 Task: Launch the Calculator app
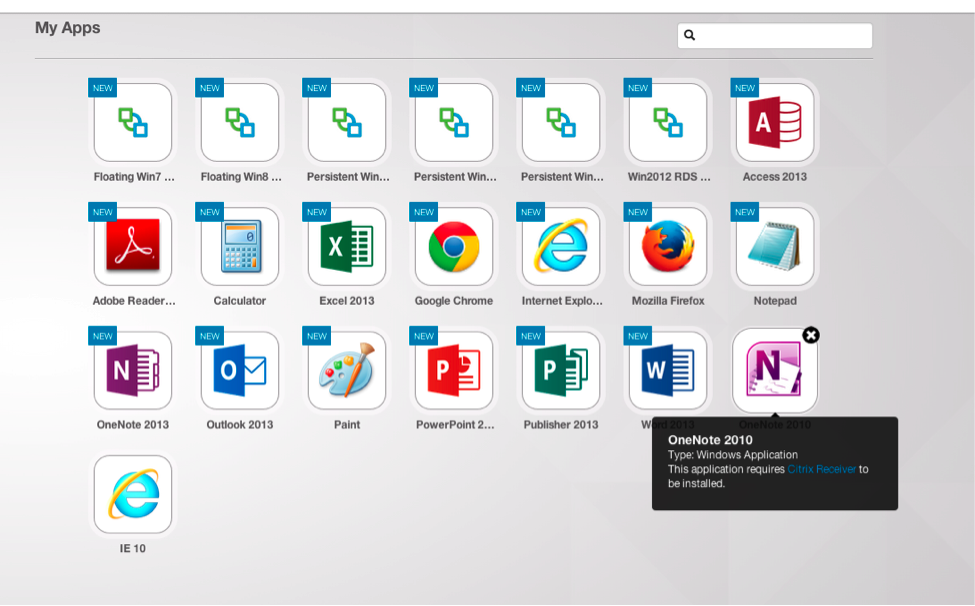240,246
